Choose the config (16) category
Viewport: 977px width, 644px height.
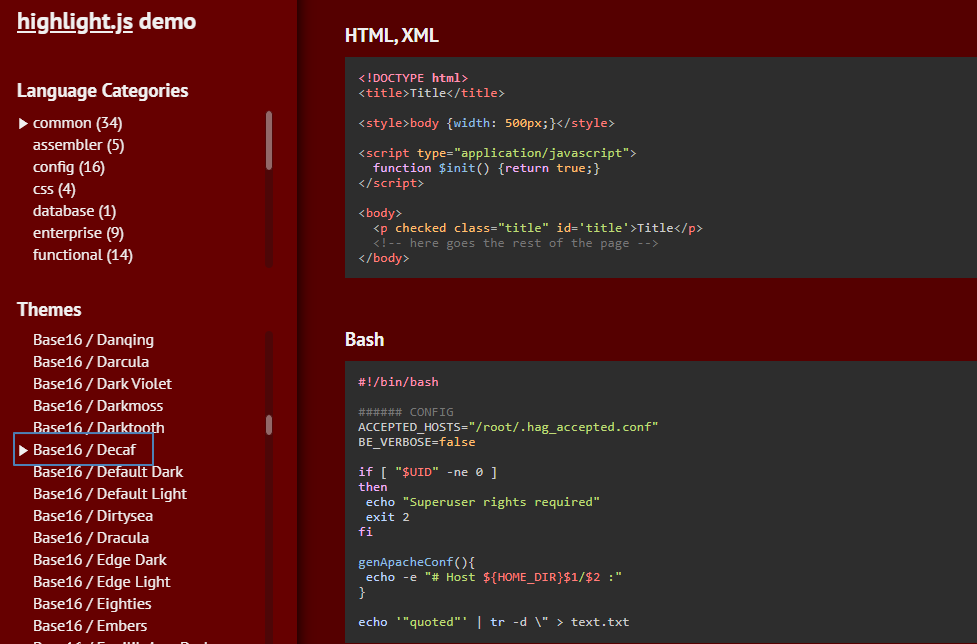(69, 167)
